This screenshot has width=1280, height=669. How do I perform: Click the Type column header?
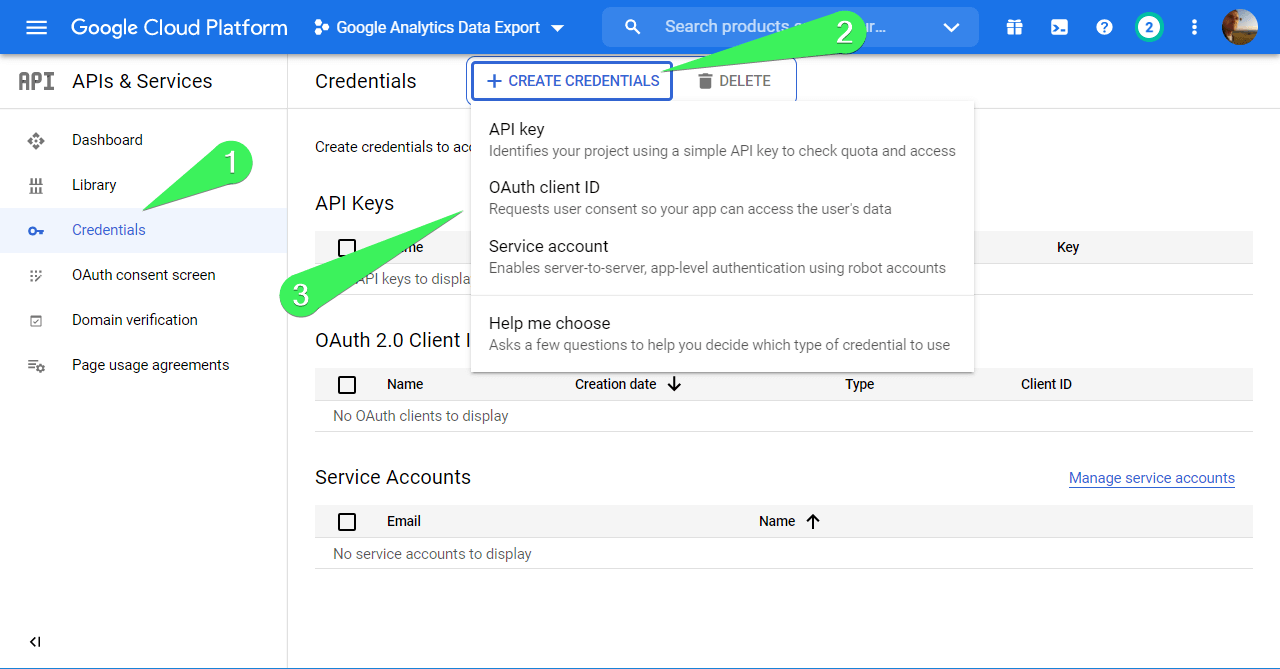(x=859, y=384)
